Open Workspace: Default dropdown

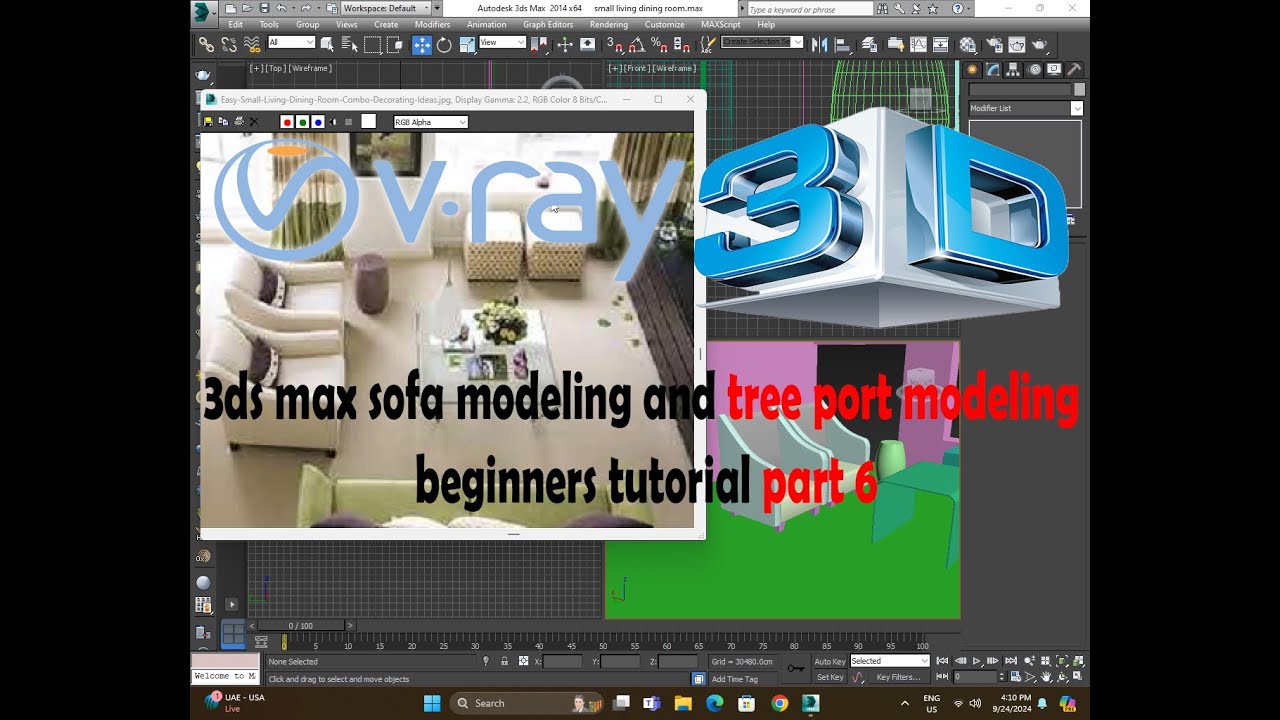coord(384,8)
